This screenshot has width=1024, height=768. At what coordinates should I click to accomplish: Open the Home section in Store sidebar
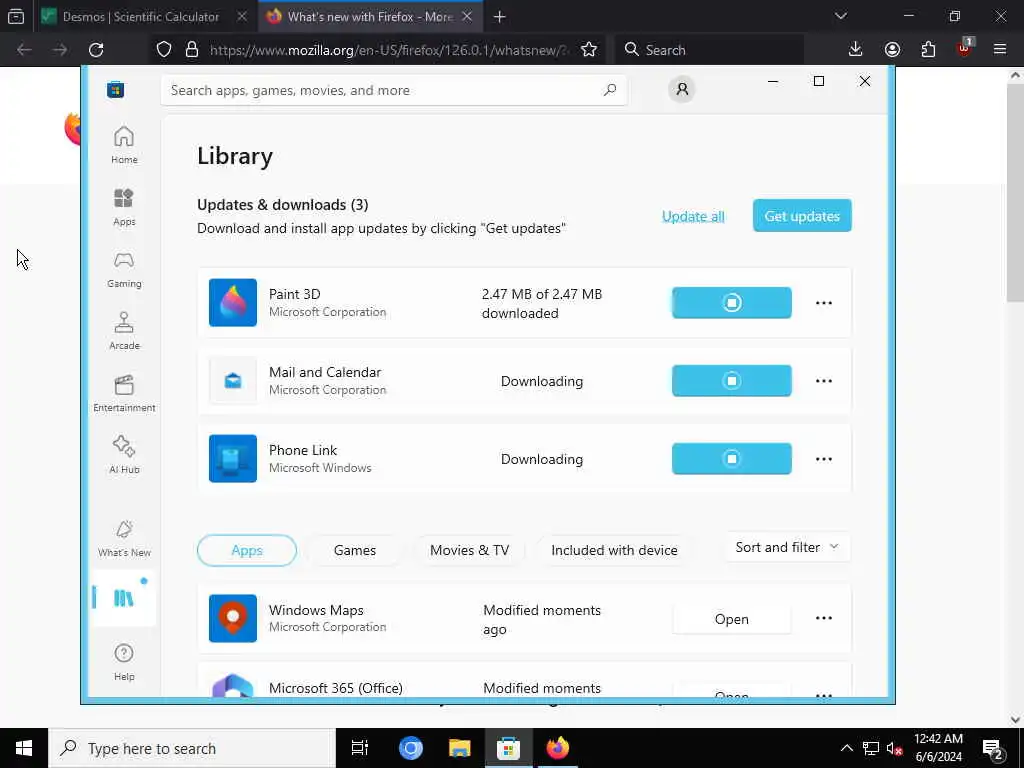[124, 145]
